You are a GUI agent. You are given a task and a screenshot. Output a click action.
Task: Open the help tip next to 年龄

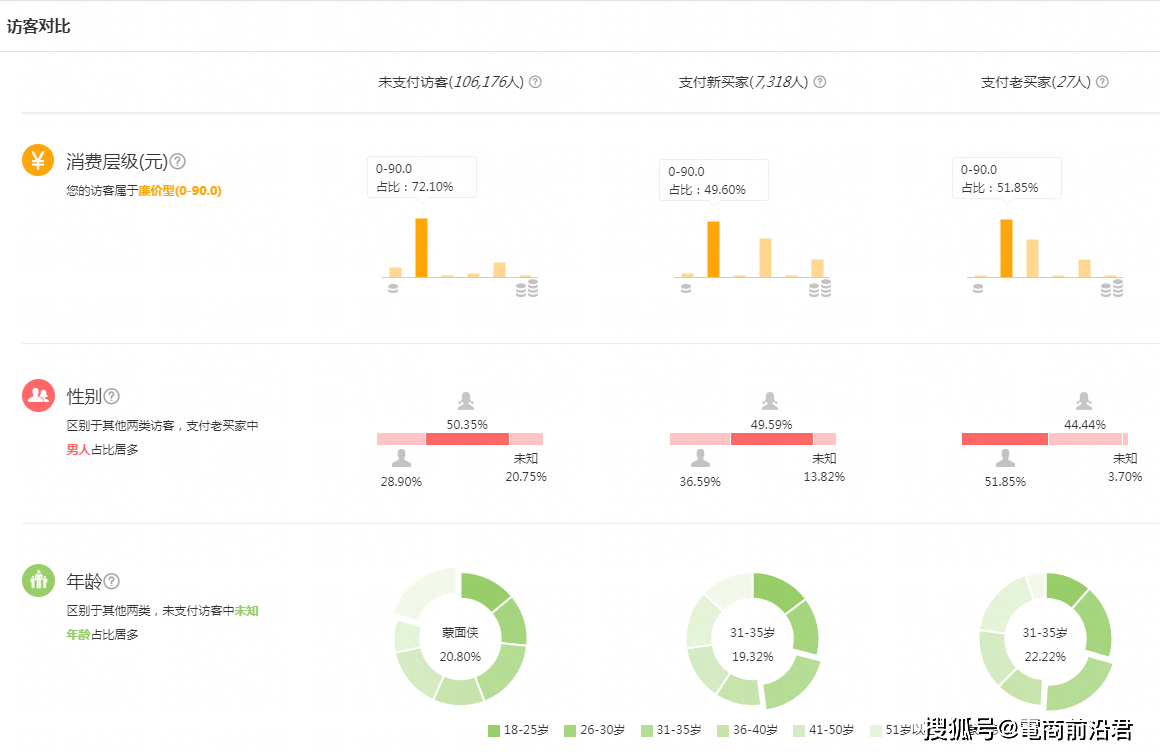pyautogui.click(x=112, y=581)
